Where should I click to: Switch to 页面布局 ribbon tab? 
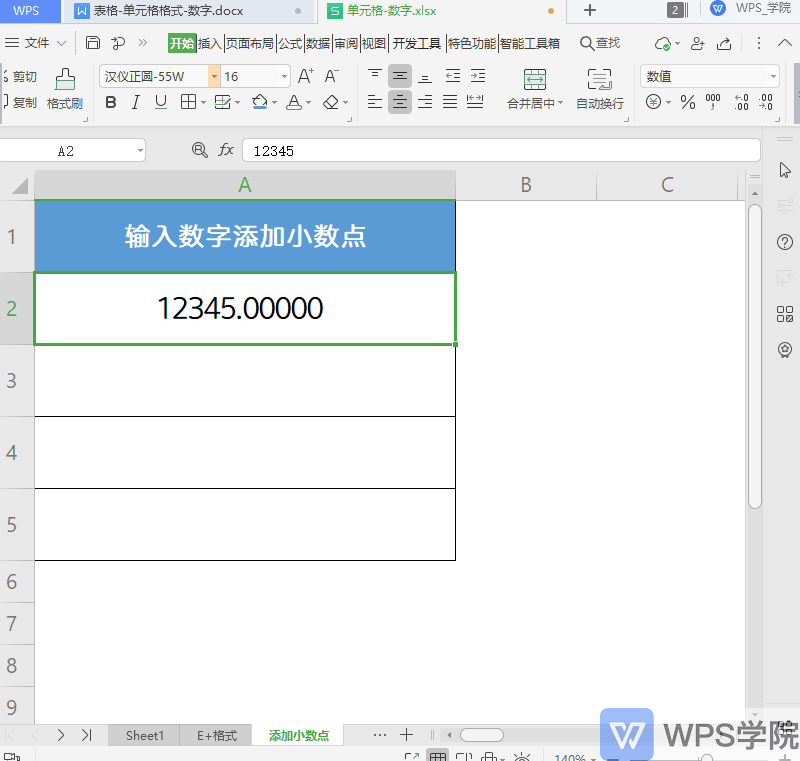[x=249, y=43]
